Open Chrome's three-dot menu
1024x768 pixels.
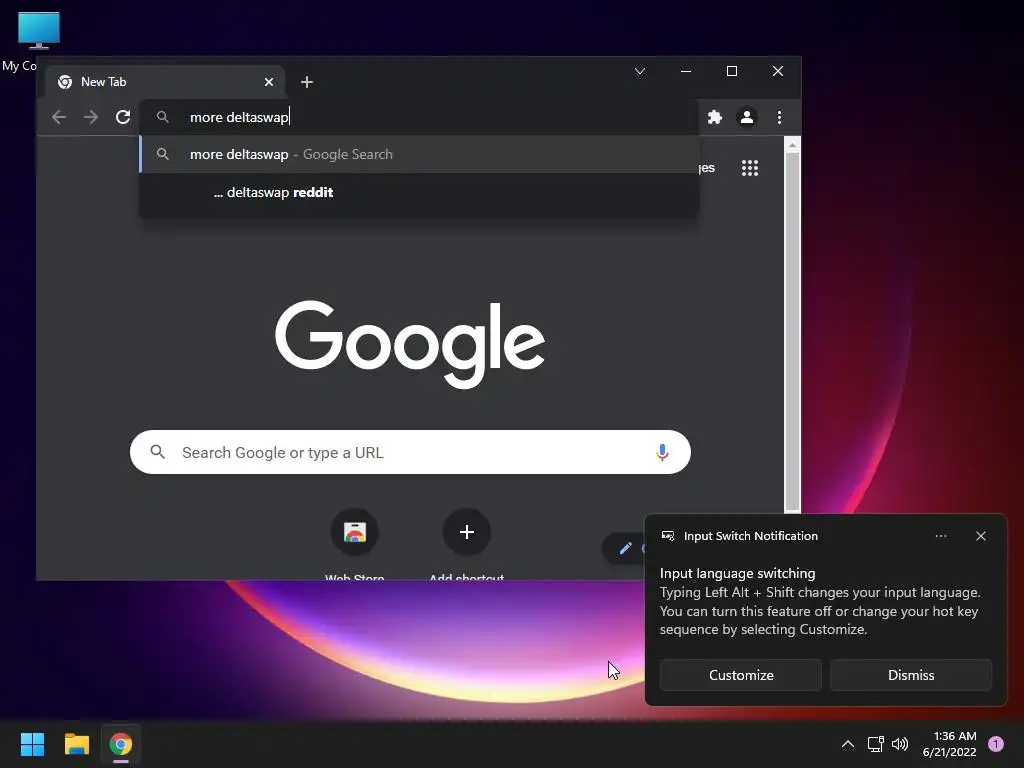779,117
